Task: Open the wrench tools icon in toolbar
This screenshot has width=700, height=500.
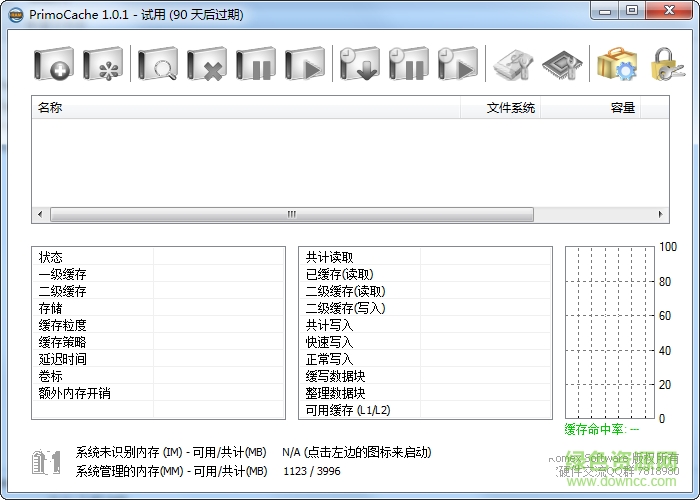Action: pyautogui.click(x=513, y=66)
